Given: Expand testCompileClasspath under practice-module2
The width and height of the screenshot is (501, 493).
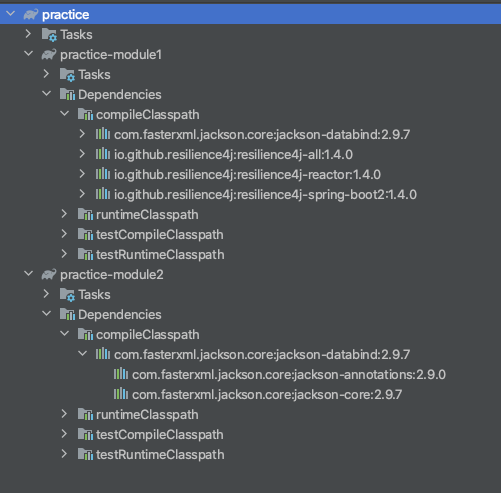Looking at the screenshot, I should click(x=64, y=434).
